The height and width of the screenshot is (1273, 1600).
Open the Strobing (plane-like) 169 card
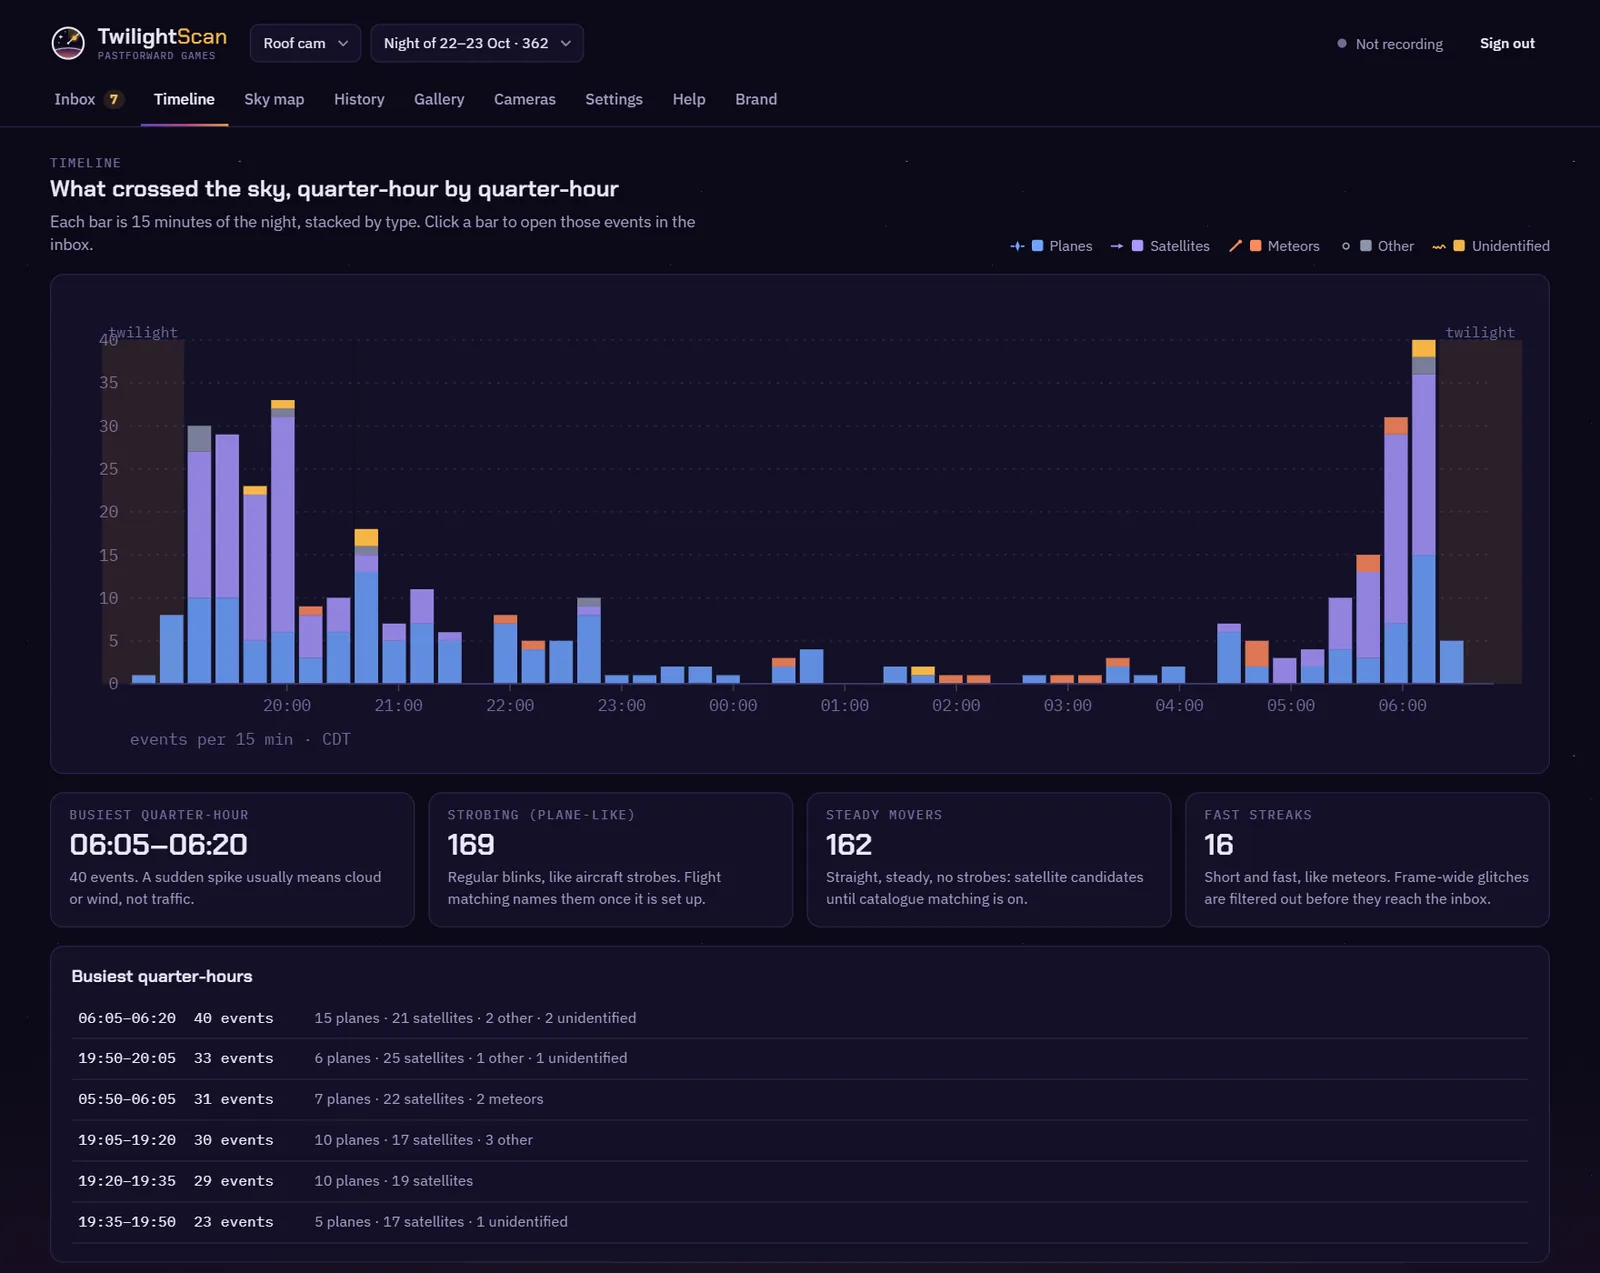click(610, 860)
